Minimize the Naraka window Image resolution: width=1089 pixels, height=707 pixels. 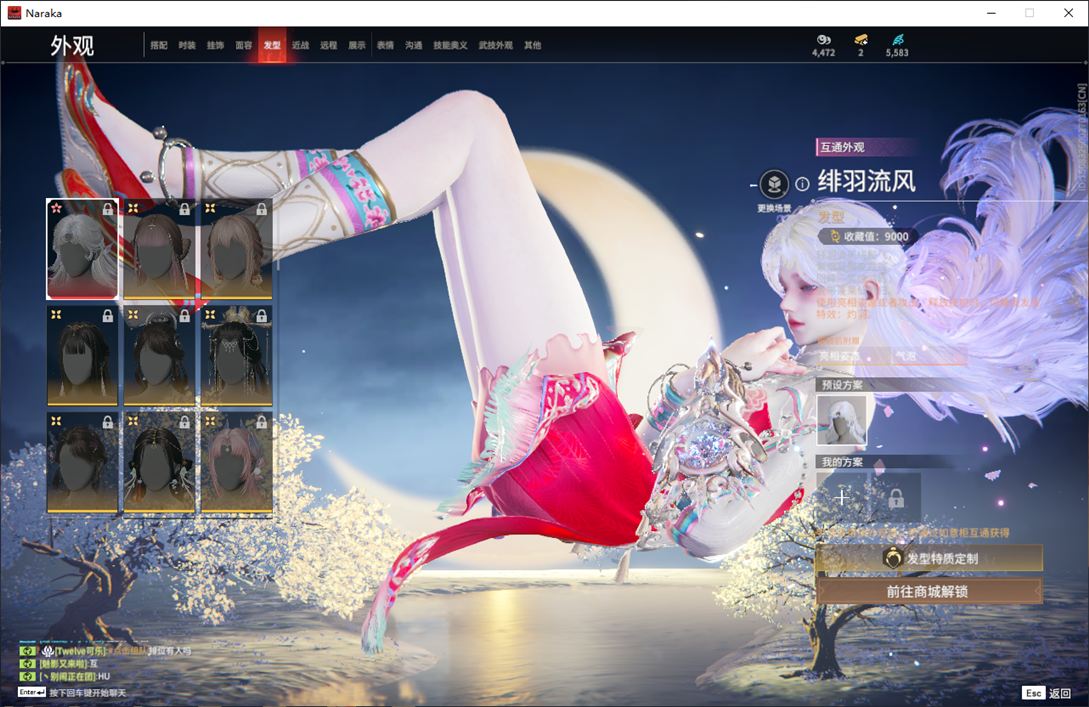pos(991,13)
